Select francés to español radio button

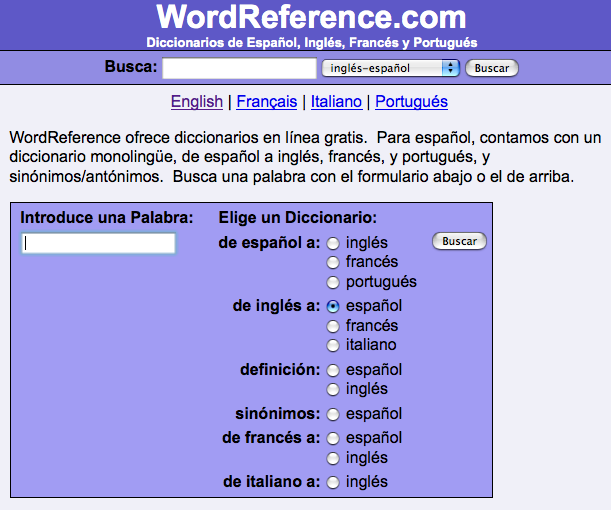333,438
